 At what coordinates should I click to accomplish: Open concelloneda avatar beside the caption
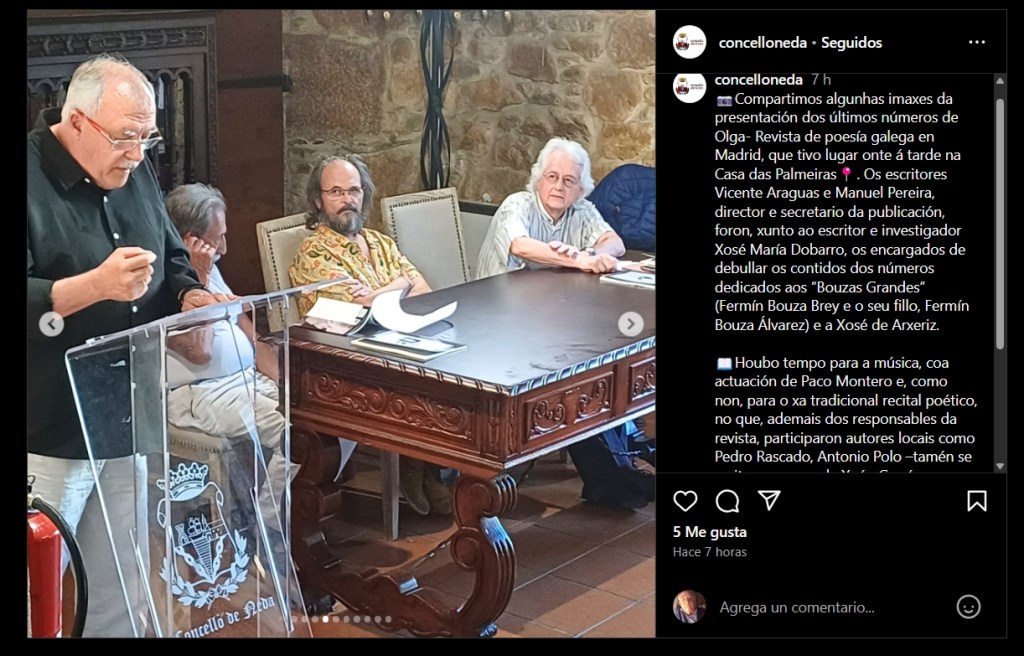690,87
